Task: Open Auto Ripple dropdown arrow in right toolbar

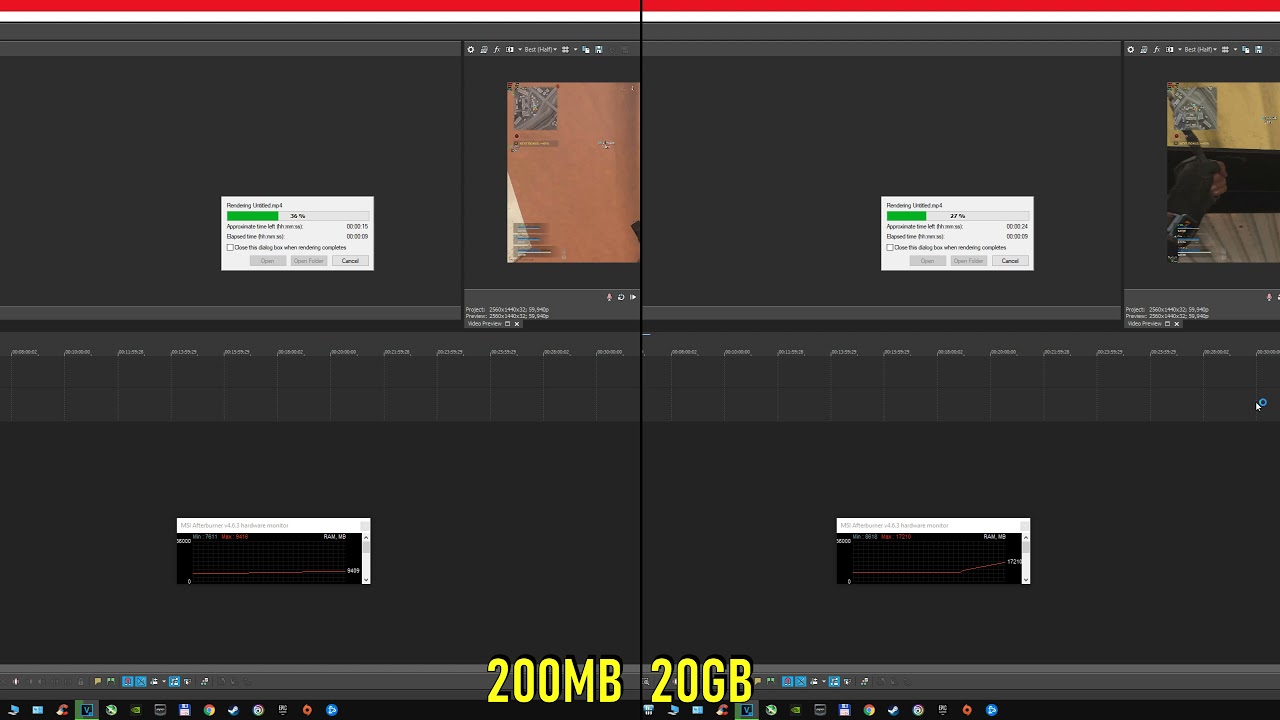Action: [824, 681]
